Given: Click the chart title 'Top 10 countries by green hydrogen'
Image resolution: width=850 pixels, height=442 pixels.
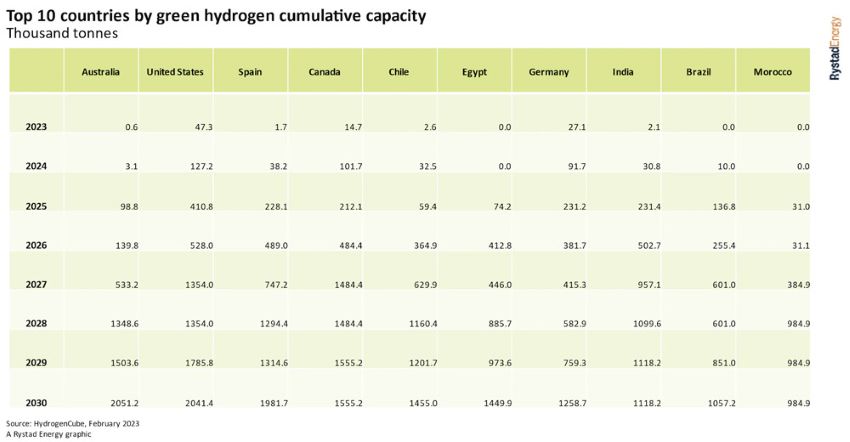Looking at the screenshot, I should pos(216,16).
